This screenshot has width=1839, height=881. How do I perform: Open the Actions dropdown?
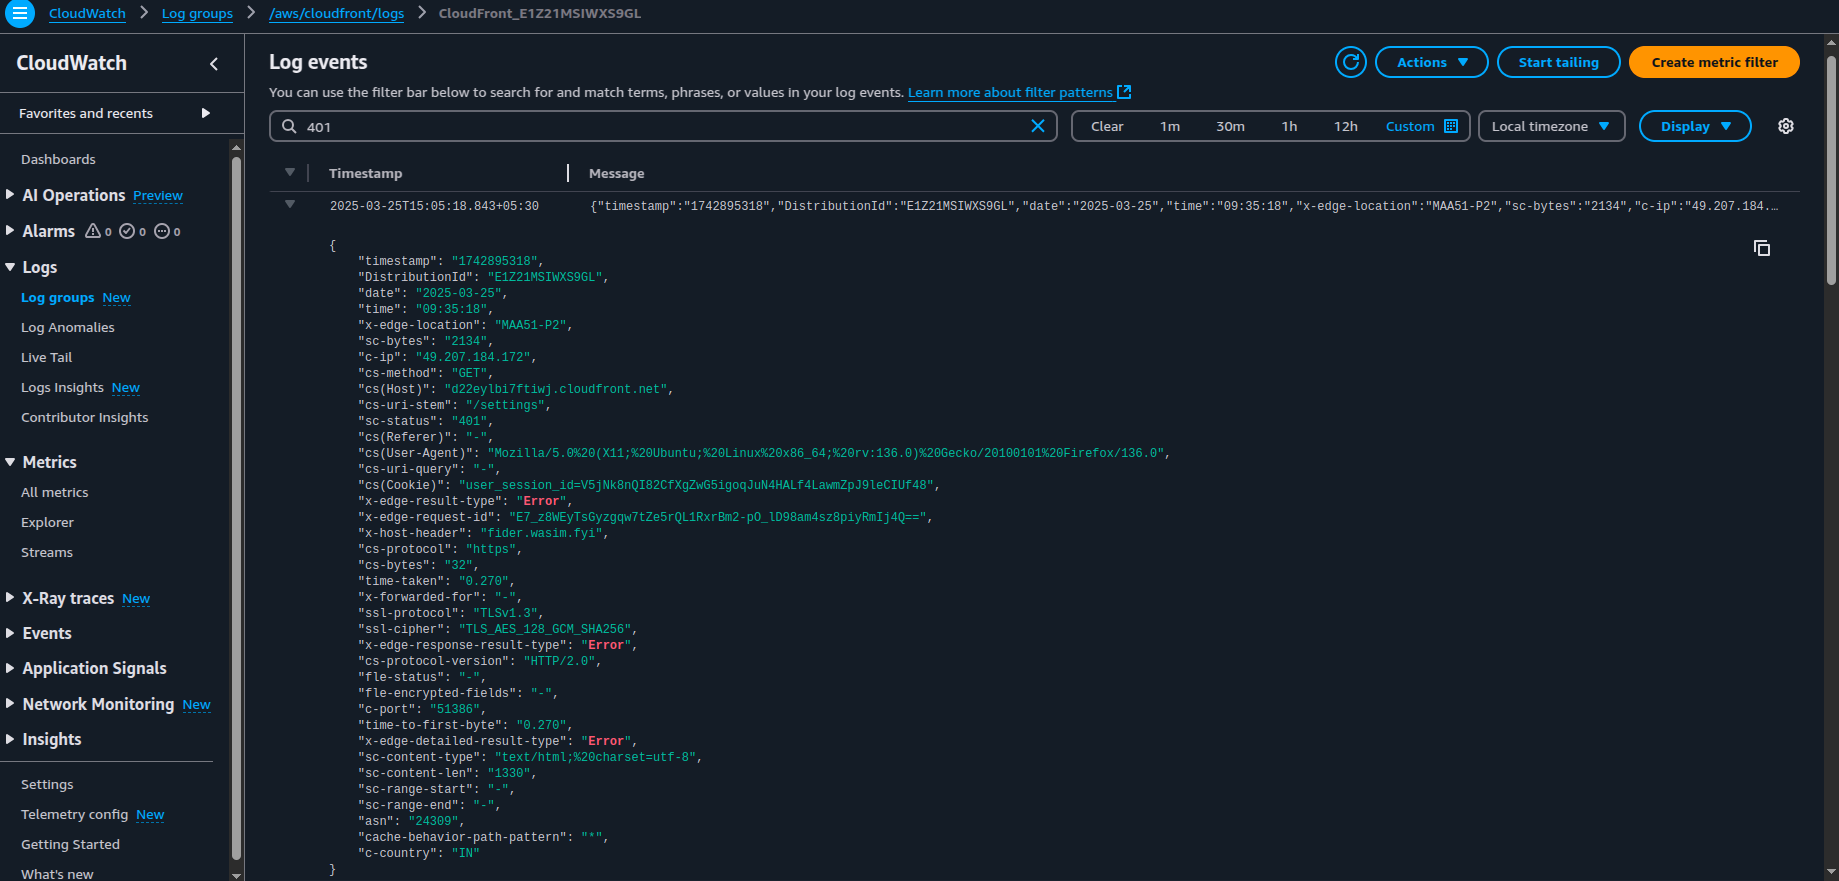(x=1432, y=62)
